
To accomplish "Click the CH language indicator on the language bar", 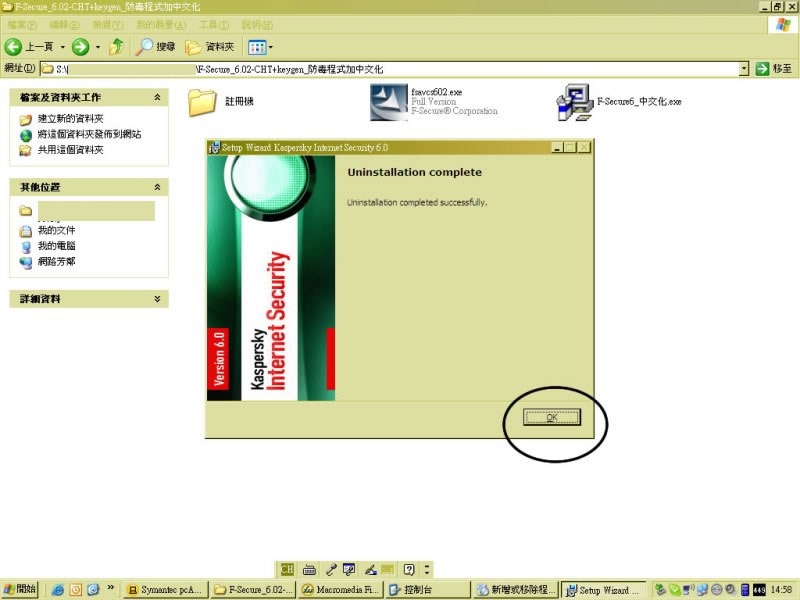I will click(x=287, y=569).
